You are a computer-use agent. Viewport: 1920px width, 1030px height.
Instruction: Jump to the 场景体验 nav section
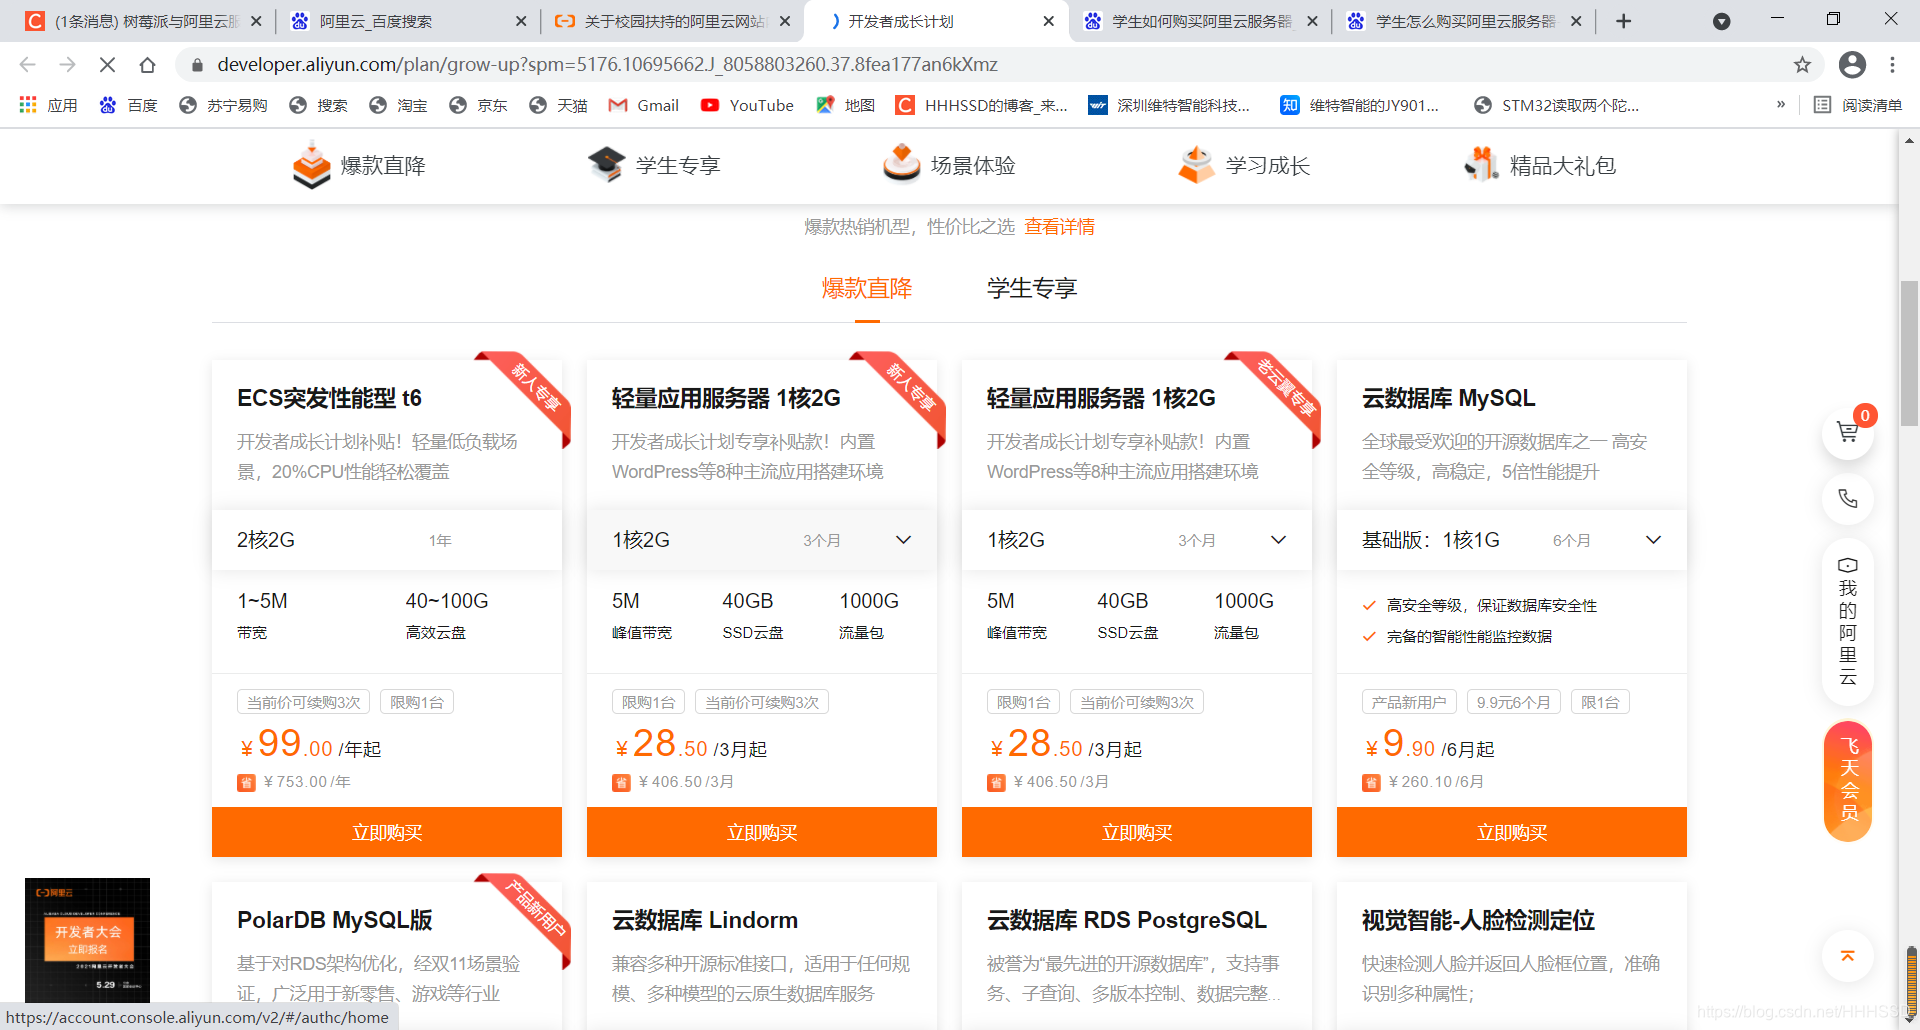coord(949,165)
